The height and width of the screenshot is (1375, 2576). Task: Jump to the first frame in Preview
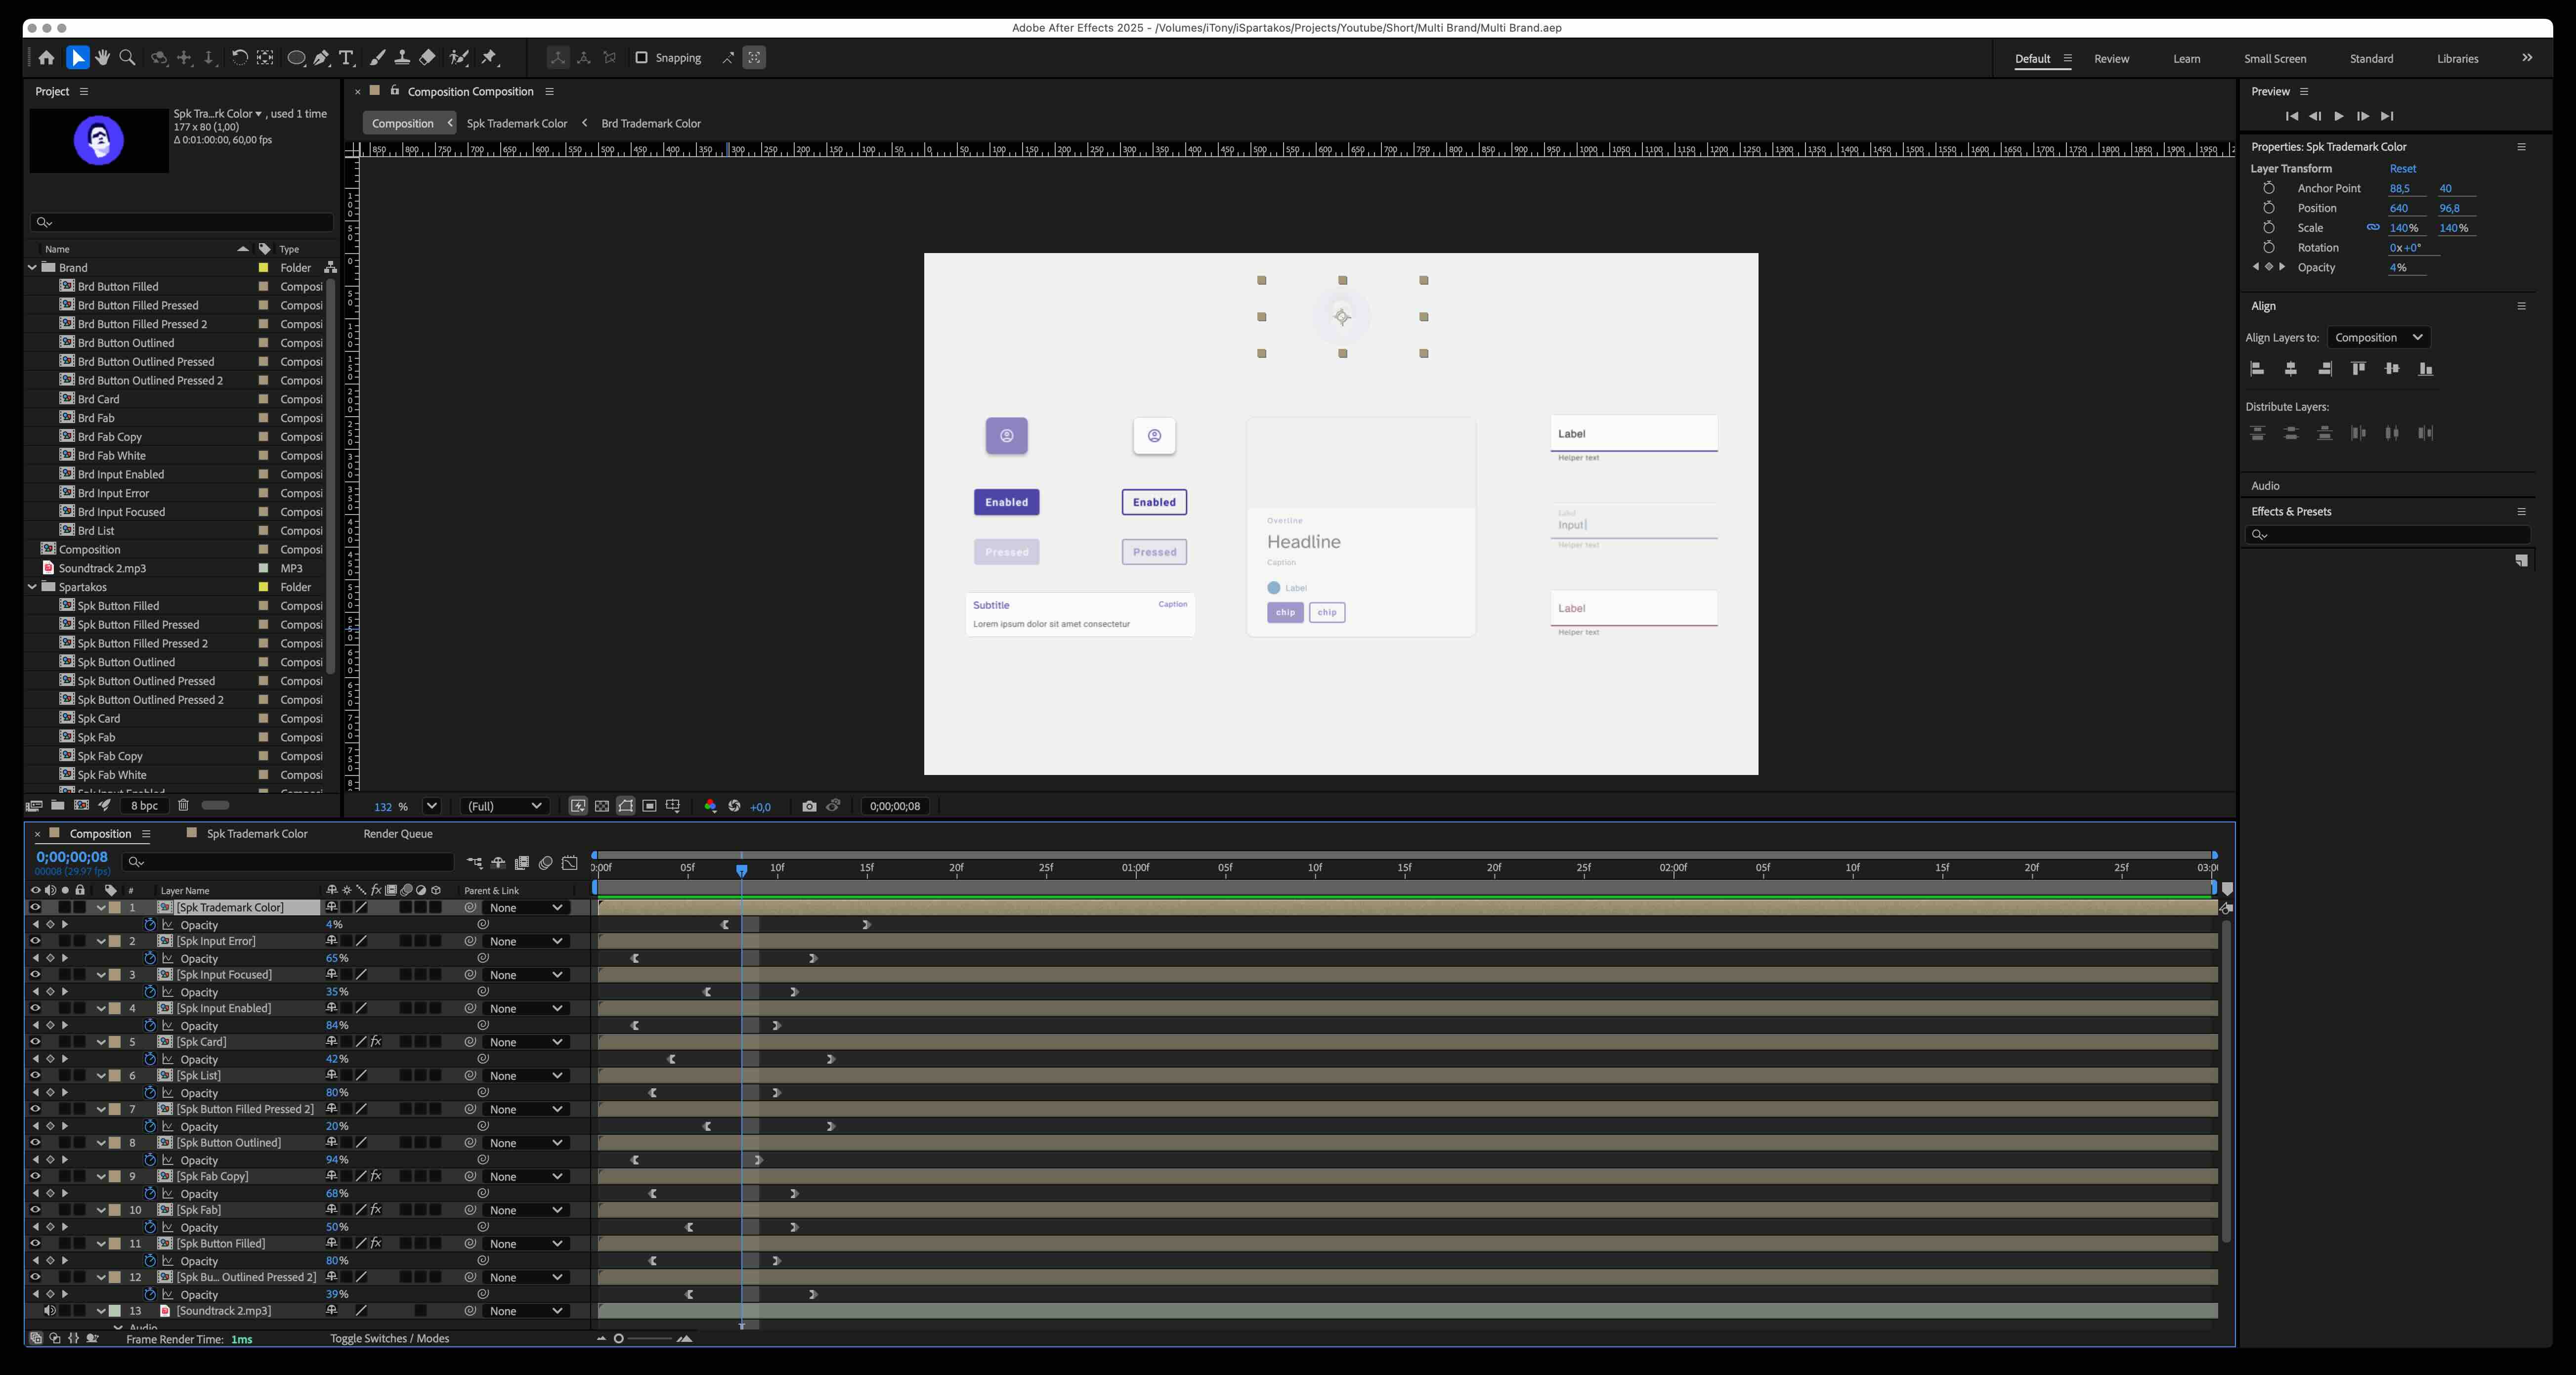(x=2291, y=116)
